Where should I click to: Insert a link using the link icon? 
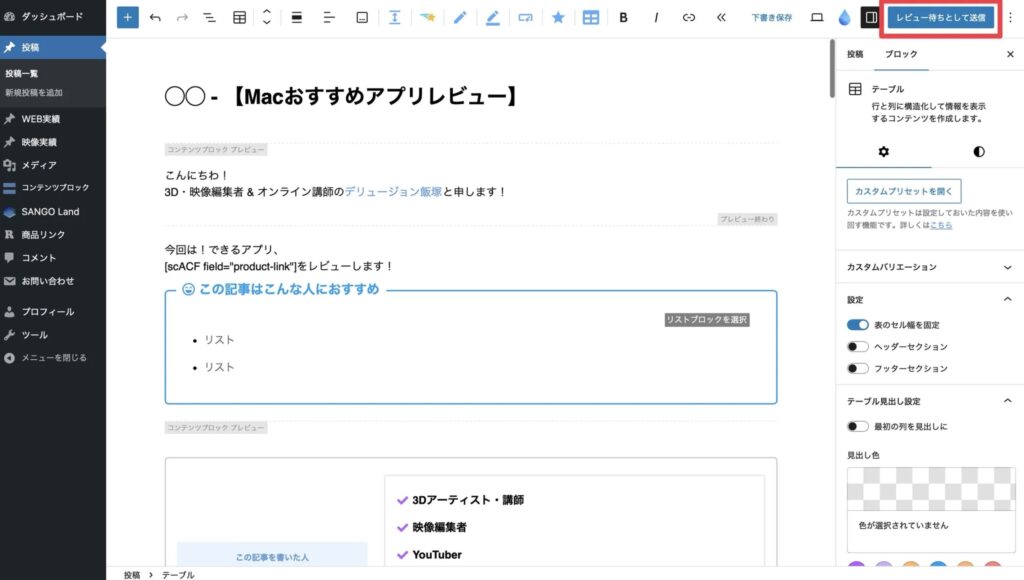[x=688, y=17]
